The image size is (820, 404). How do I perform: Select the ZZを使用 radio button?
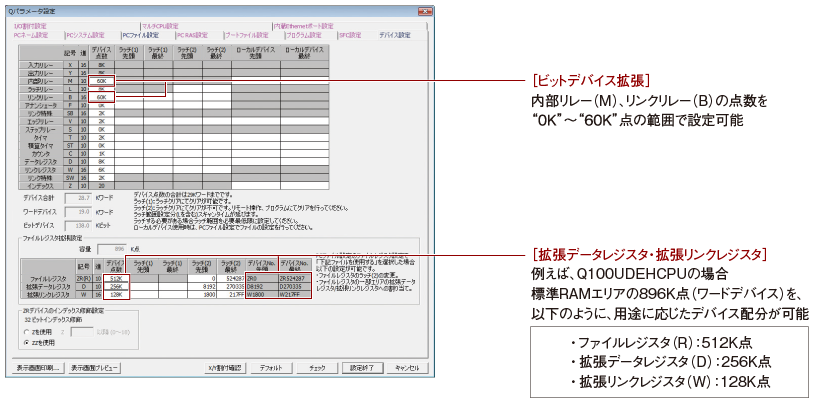22,341
